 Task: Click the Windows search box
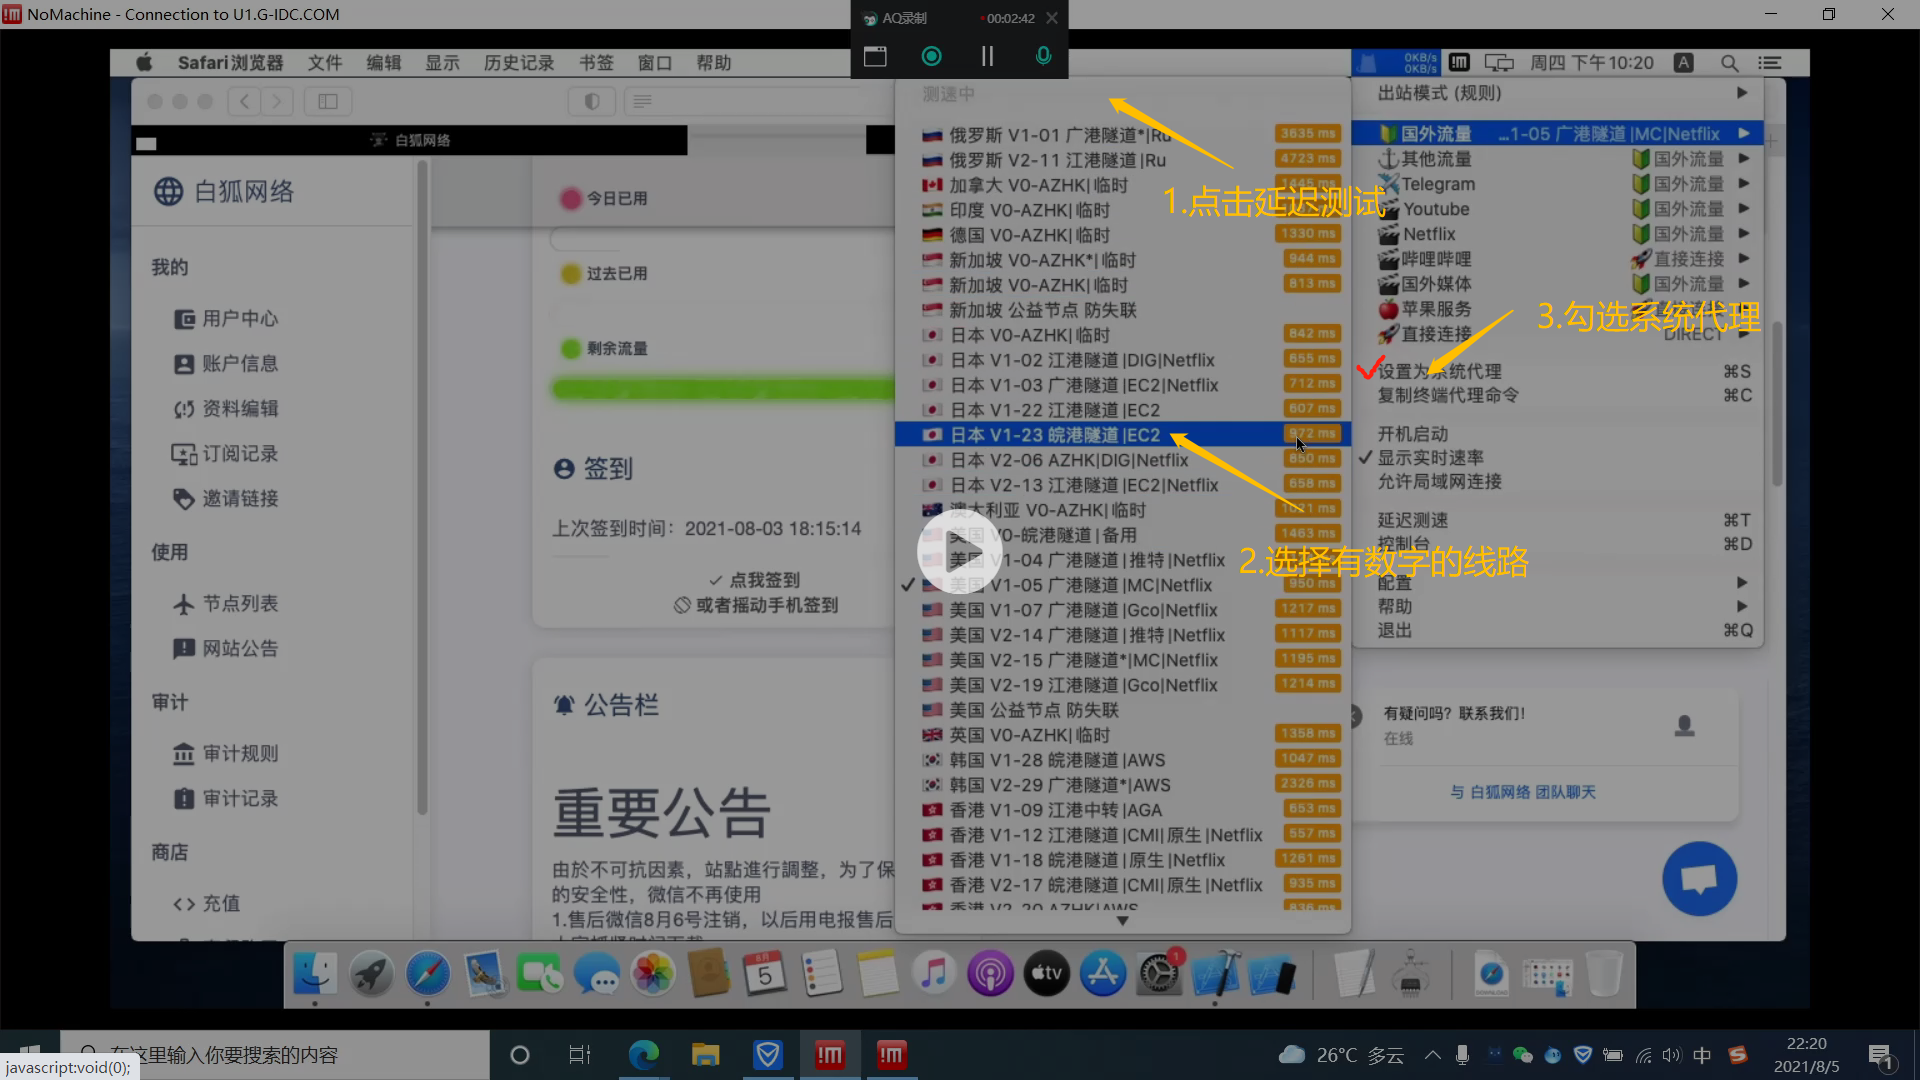tap(275, 1055)
